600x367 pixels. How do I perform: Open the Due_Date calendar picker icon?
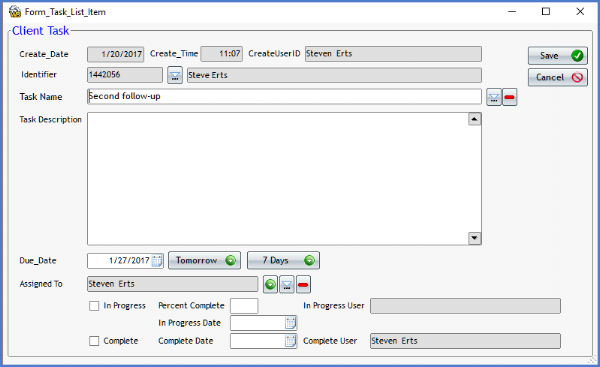157,261
